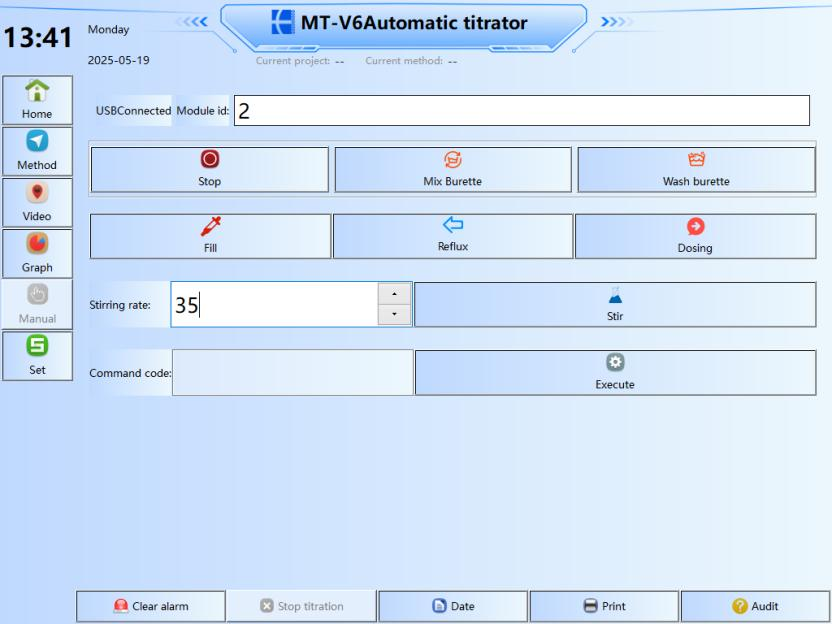Print using the bottom Print button
Screen dimensions: 832x624
pos(604,606)
